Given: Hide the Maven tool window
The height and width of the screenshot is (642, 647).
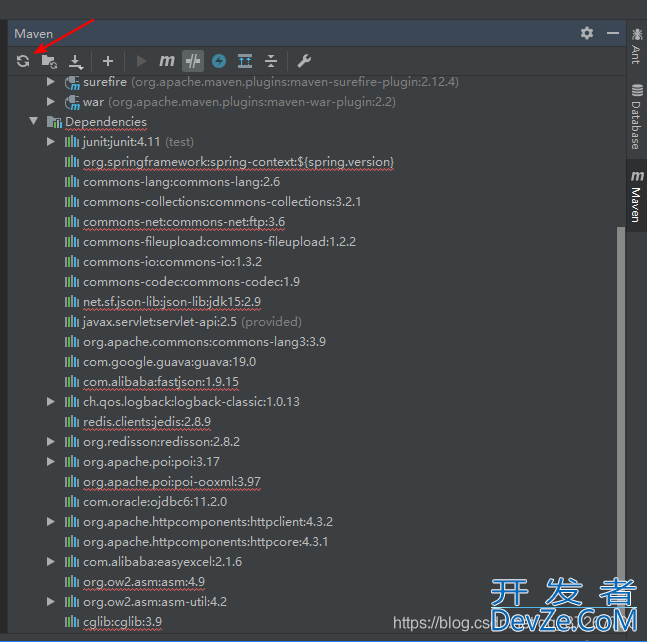Looking at the screenshot, I should click(613, 33).
